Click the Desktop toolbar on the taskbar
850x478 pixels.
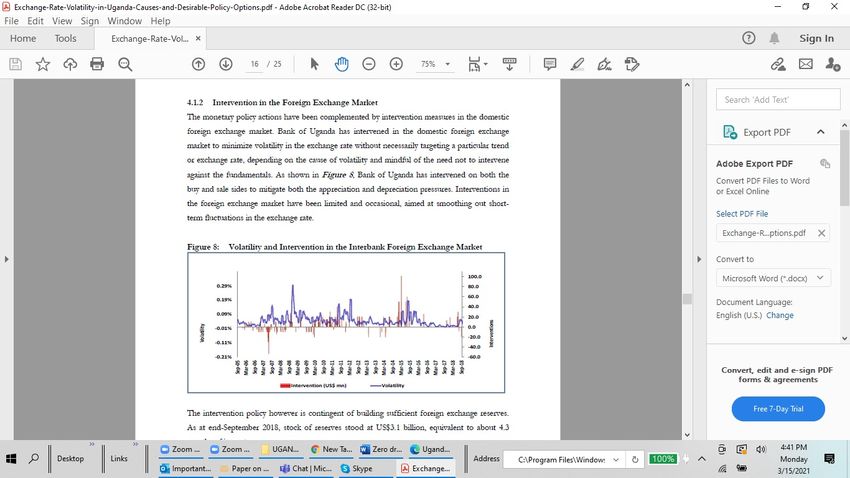tap(70, 458)
